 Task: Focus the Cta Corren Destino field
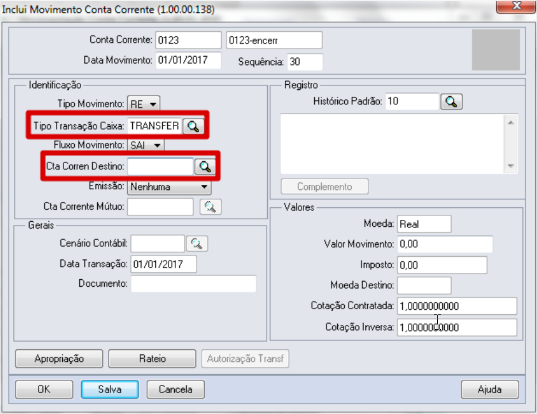(160, 166)
